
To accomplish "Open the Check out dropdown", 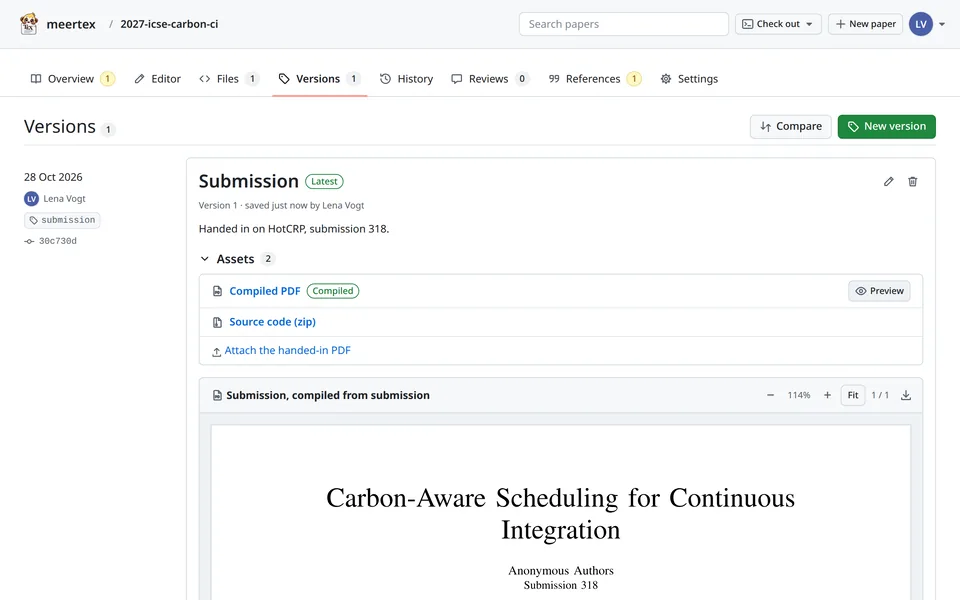I will (x=778, y=24).
